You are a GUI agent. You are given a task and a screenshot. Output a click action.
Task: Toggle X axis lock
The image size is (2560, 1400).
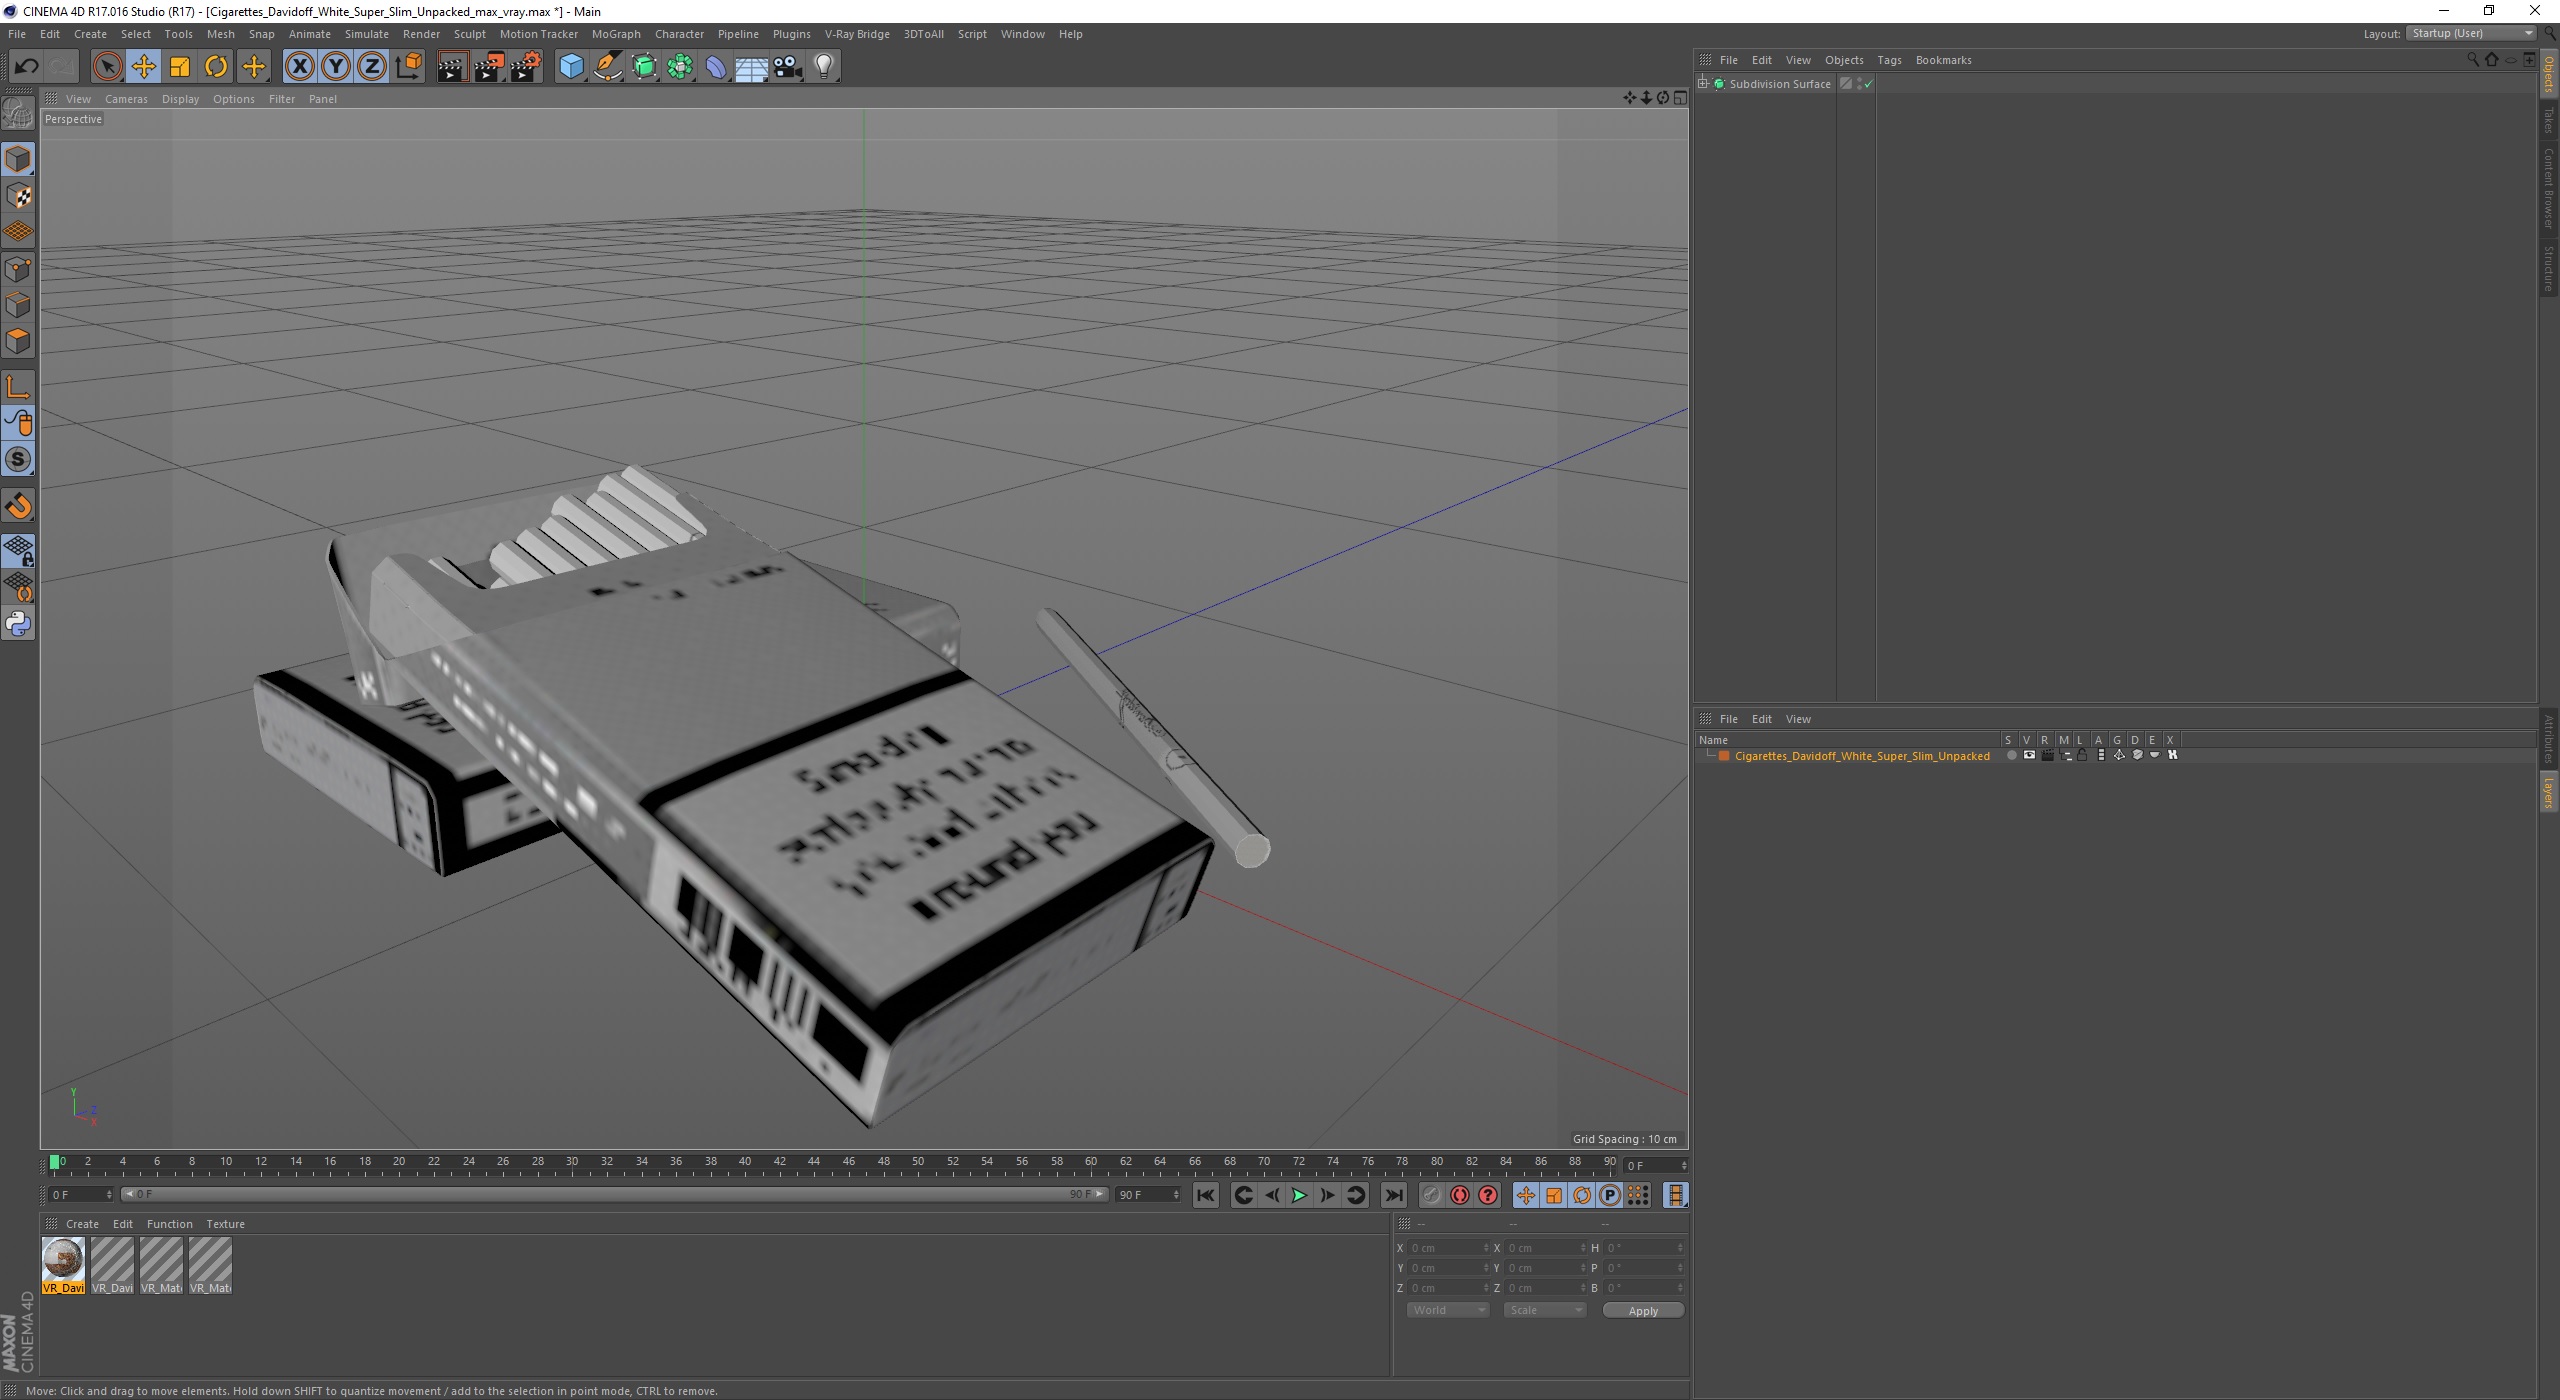point(299,67)
